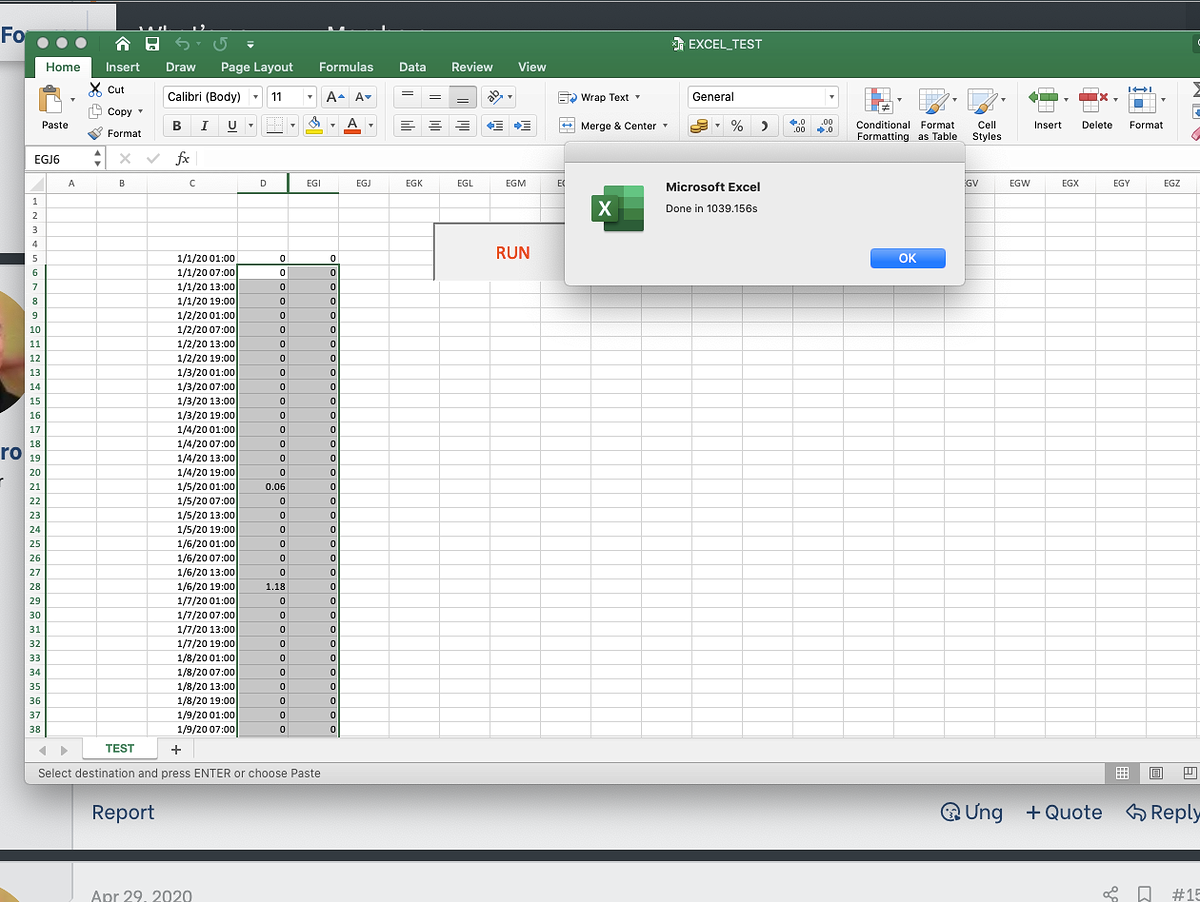Open Conditional Formatting
The image size is (1200, 902).
pos(883,113)
